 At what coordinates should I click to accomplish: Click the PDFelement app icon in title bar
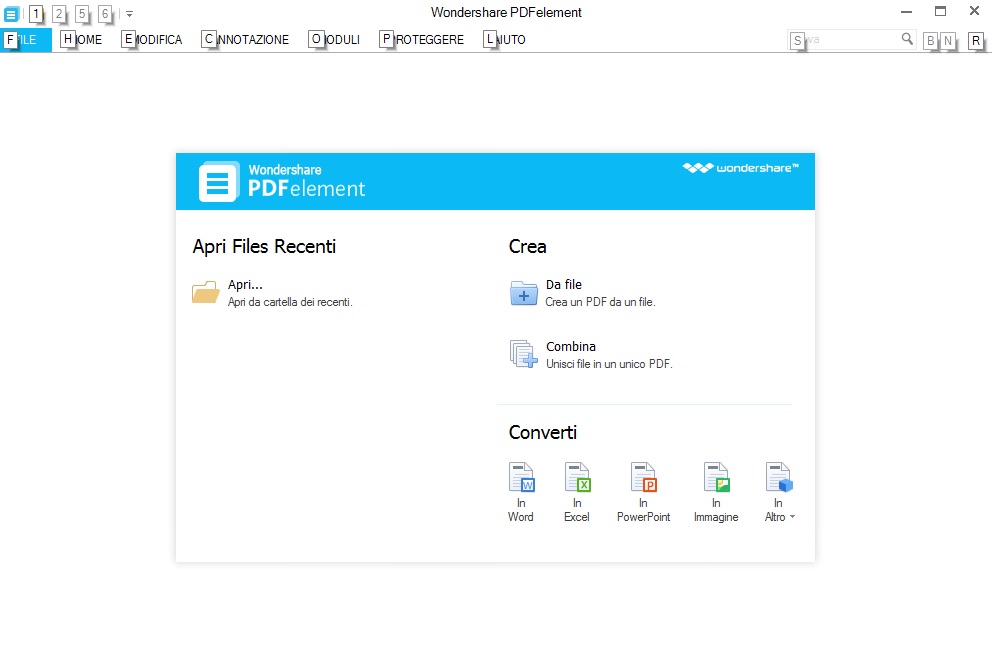pyautogui.click(x=11, y=13)
